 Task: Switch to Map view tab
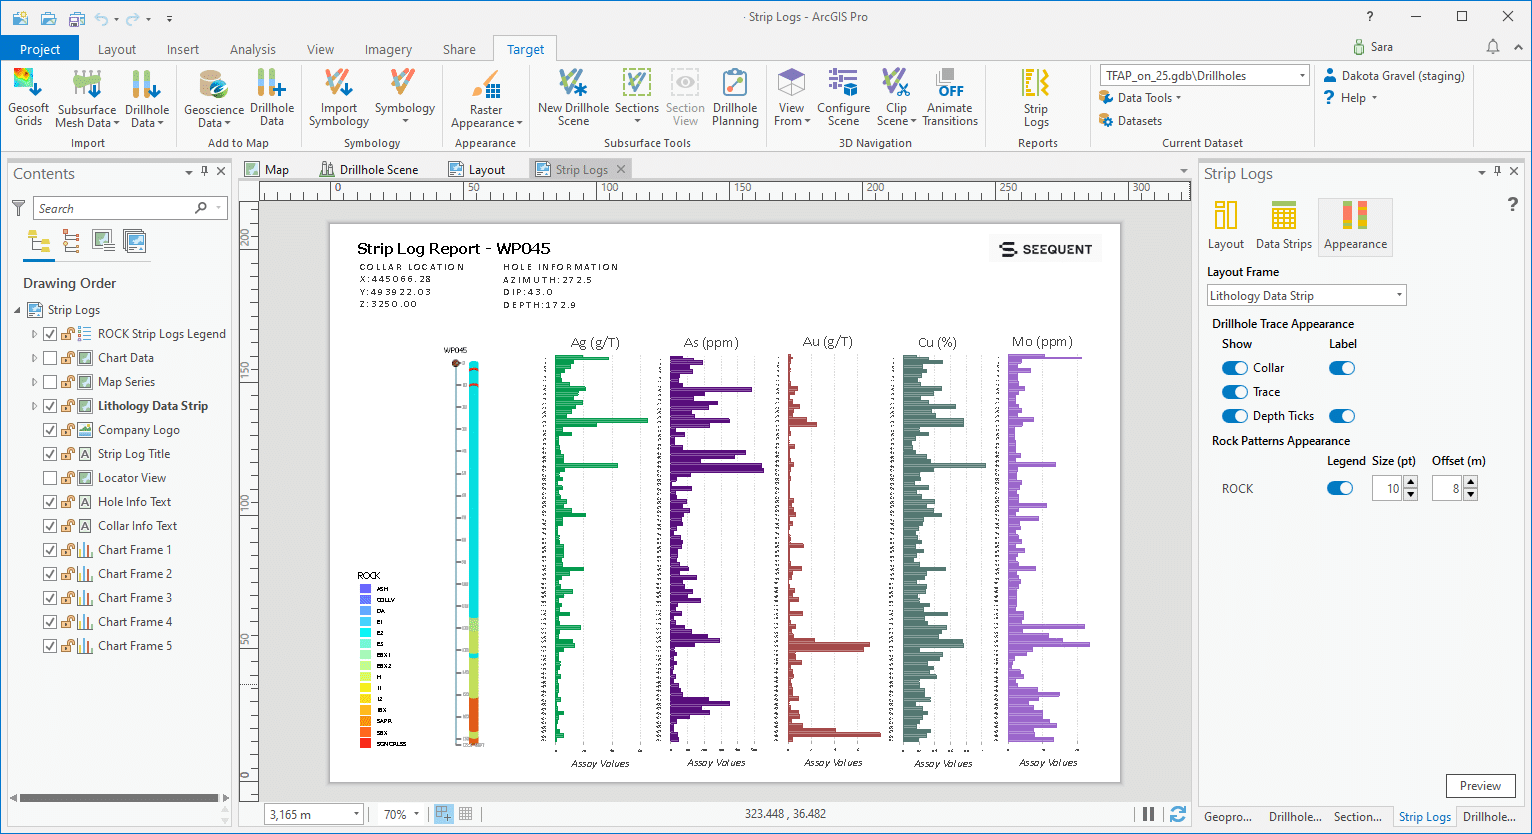tap(266, 170)
